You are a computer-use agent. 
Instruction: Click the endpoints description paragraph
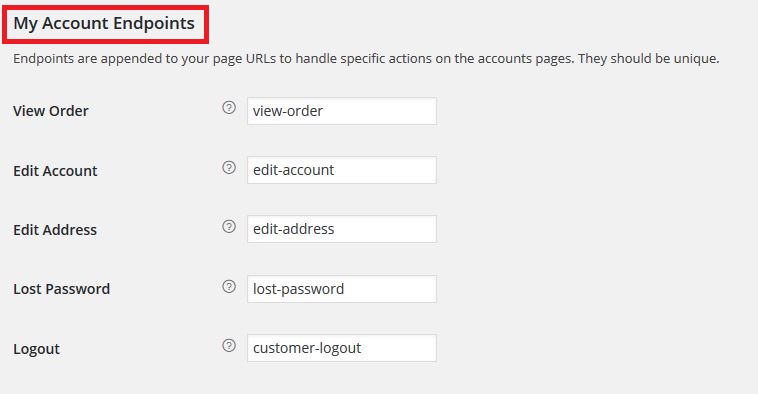(366, 58)
